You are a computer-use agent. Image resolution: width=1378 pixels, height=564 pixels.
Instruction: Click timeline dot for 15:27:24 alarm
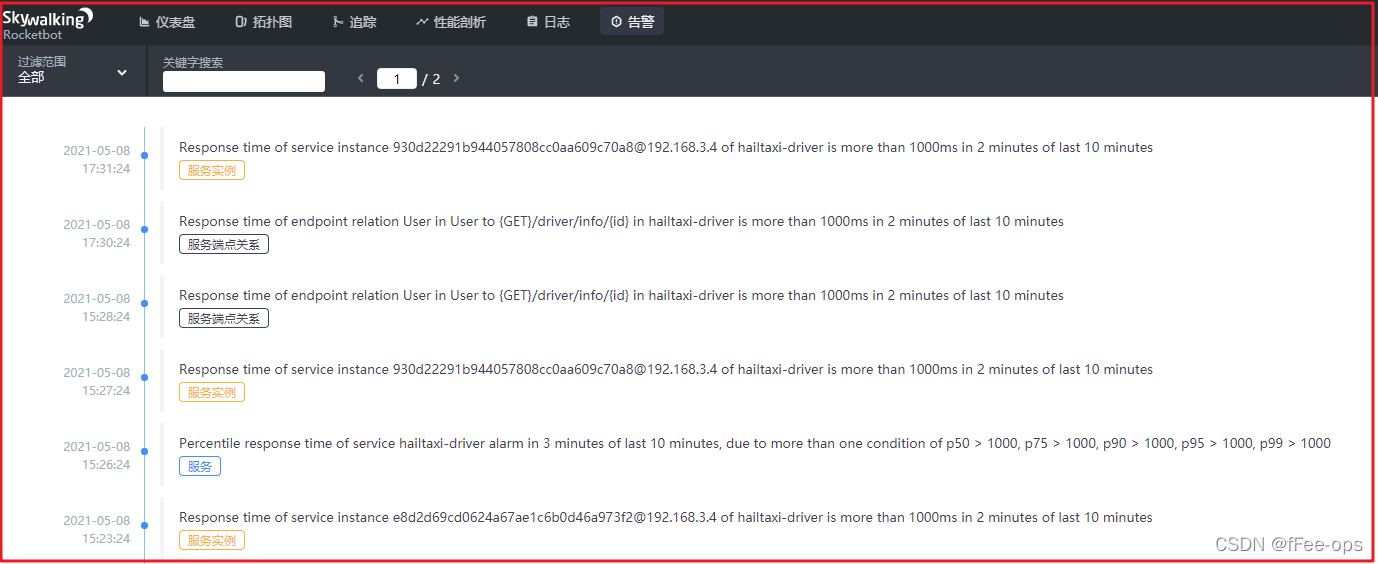click(x=145, y=377)
